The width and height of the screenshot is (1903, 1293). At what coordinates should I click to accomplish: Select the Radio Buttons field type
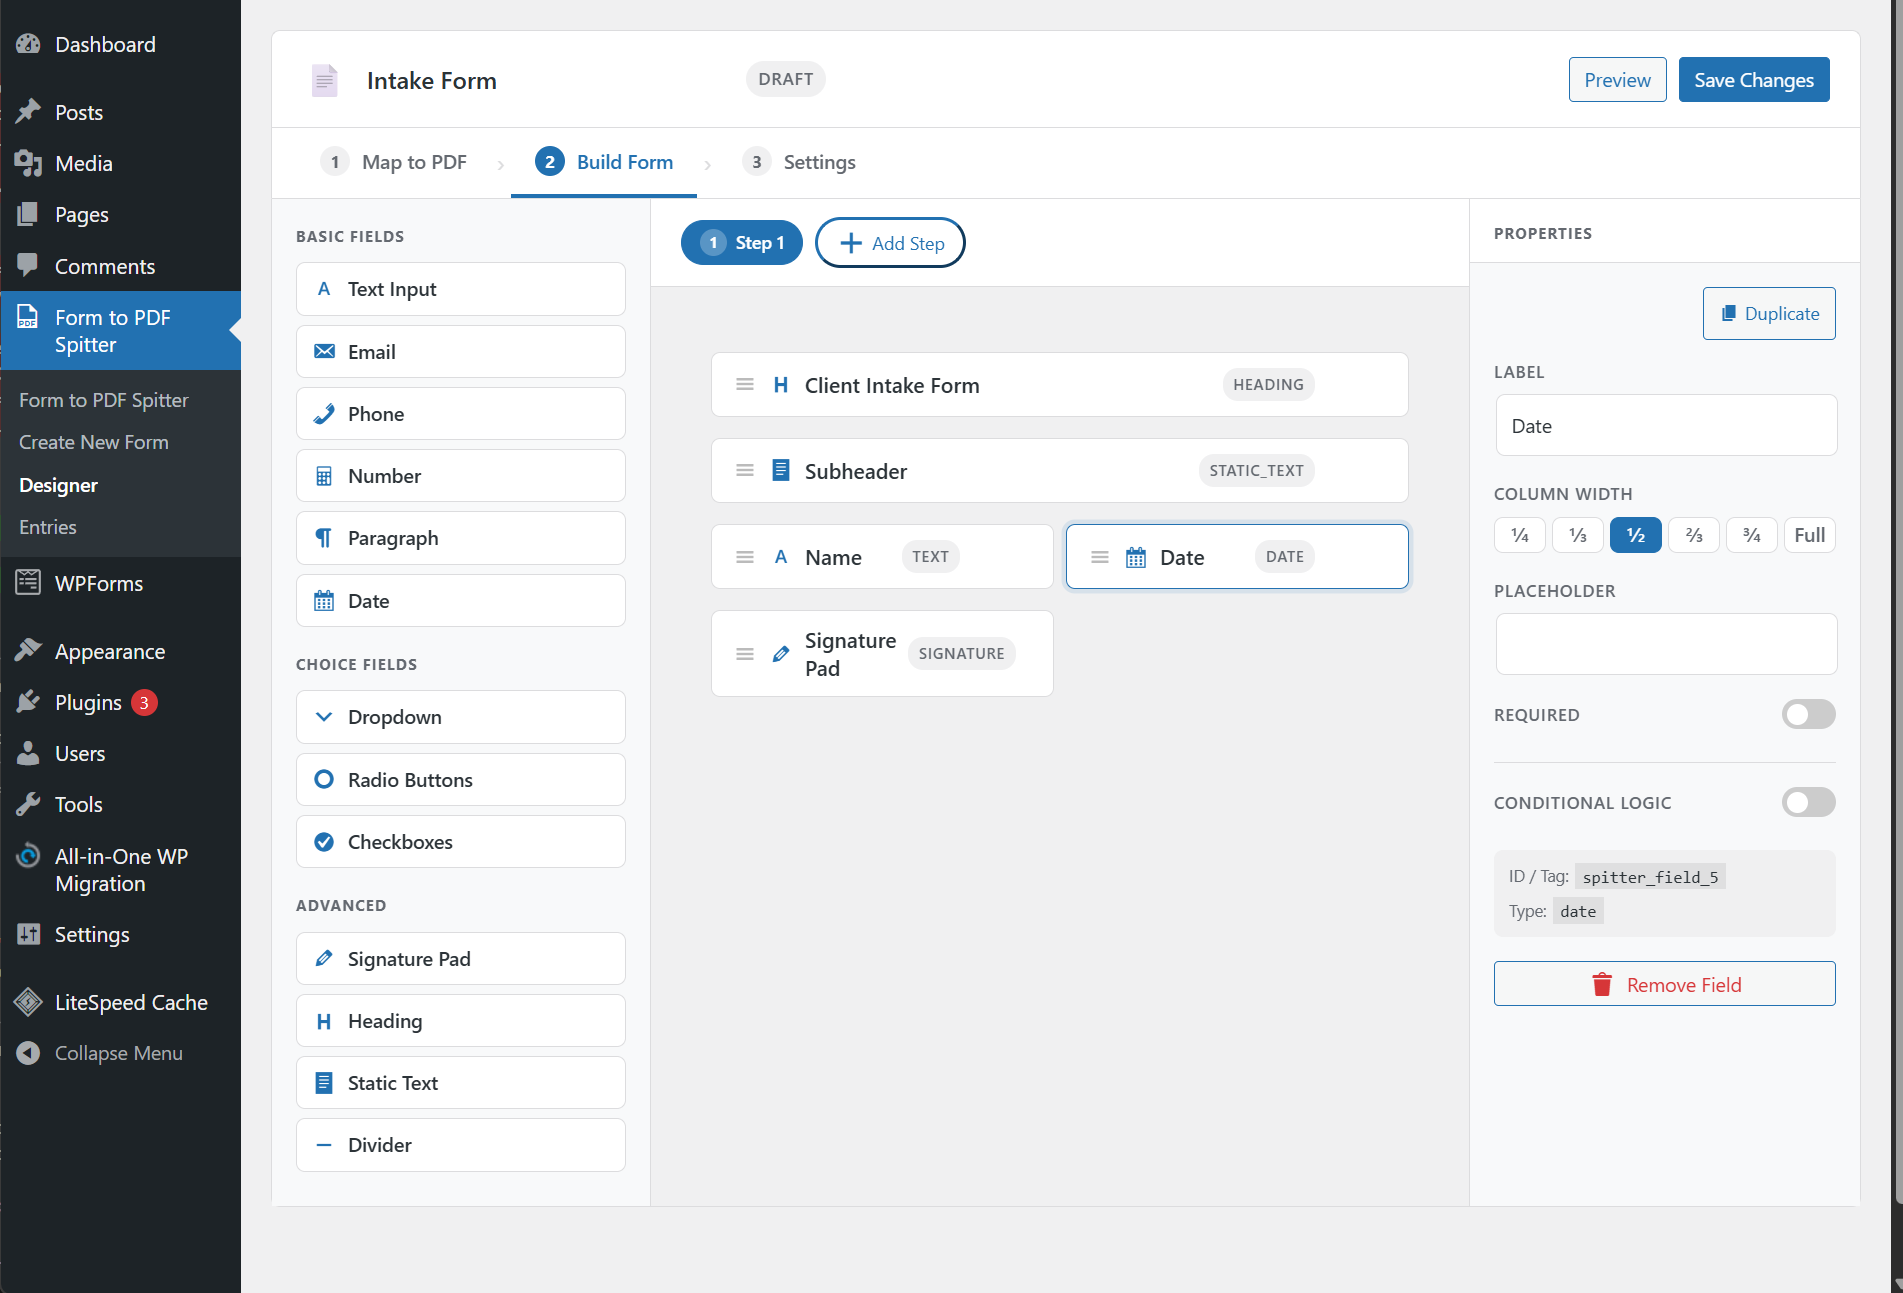[x=410, y=779]
